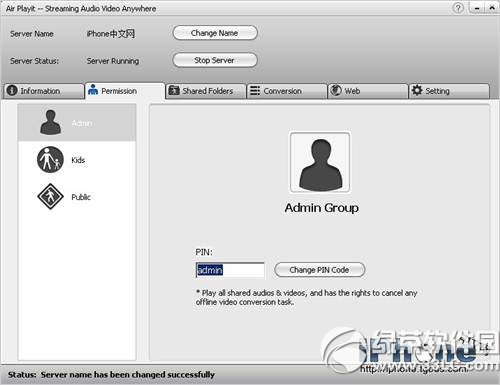This screenshot has width=500, height=385.
Task: Go to the Web tab
Action: pyautogui.click(x=368, y=91)
